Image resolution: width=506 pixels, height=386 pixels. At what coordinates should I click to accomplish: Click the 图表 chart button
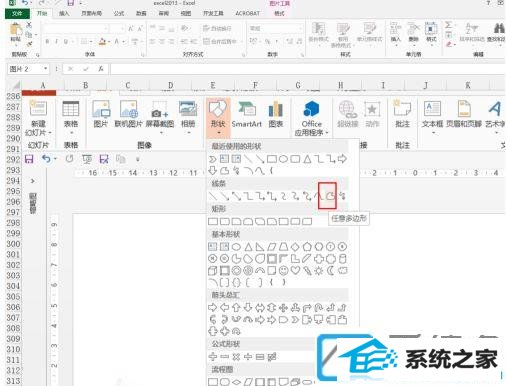[276, 115]
